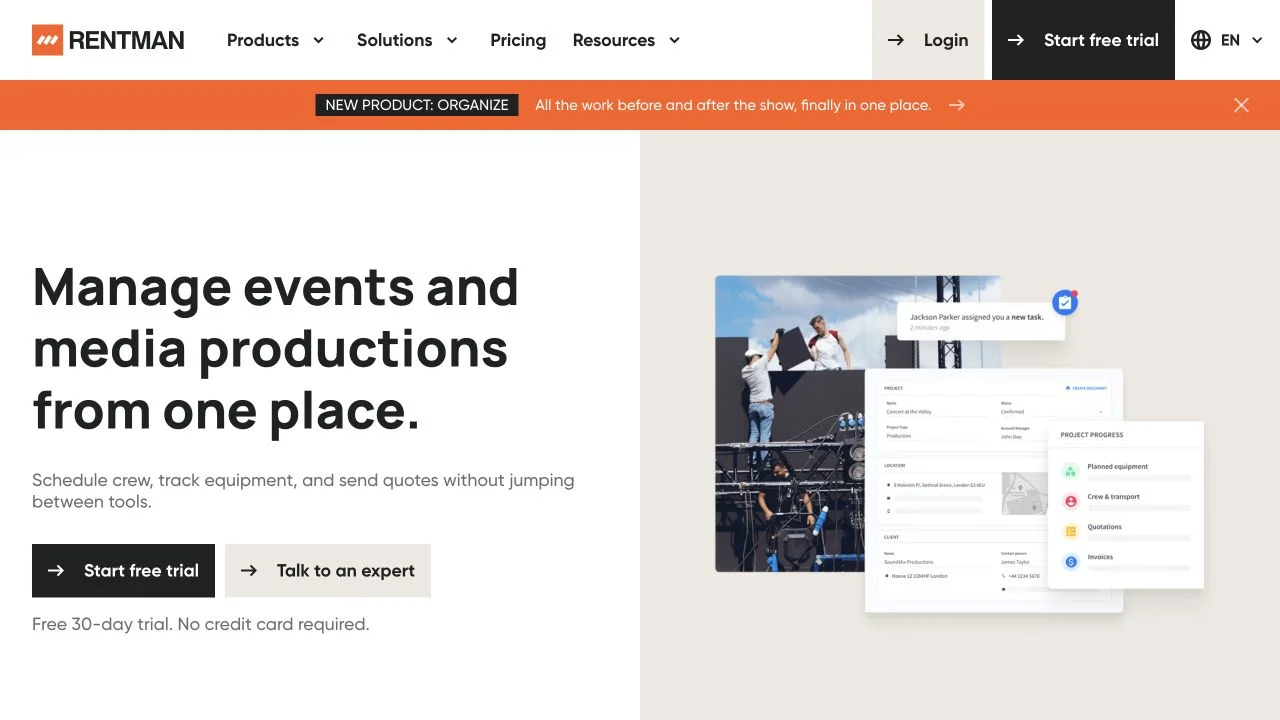The height and width of the screenshot is (720, 1280).
Task: Click the PROJECT PROGRESS heading
Action: pyautogui.click(x=1092, y=435)
